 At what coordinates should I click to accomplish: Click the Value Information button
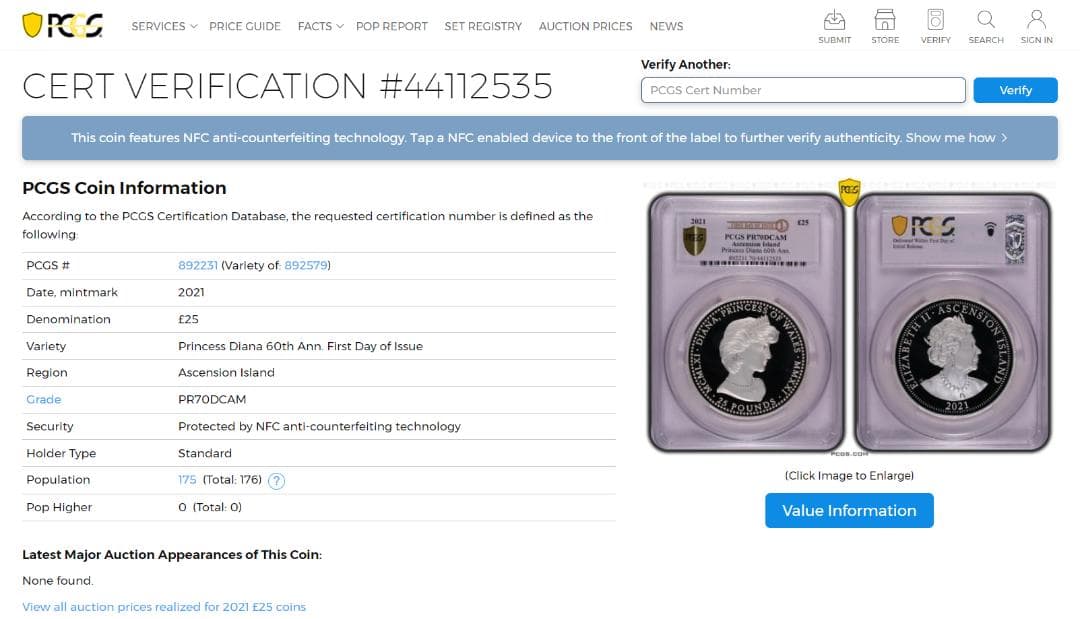[849, 510]
